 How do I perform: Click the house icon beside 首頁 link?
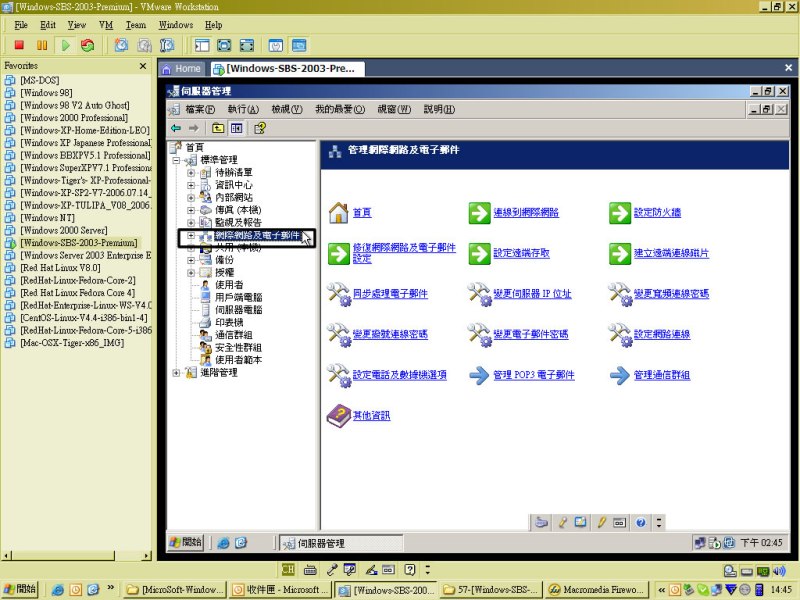pyautogui.click(x=338, y=213)
